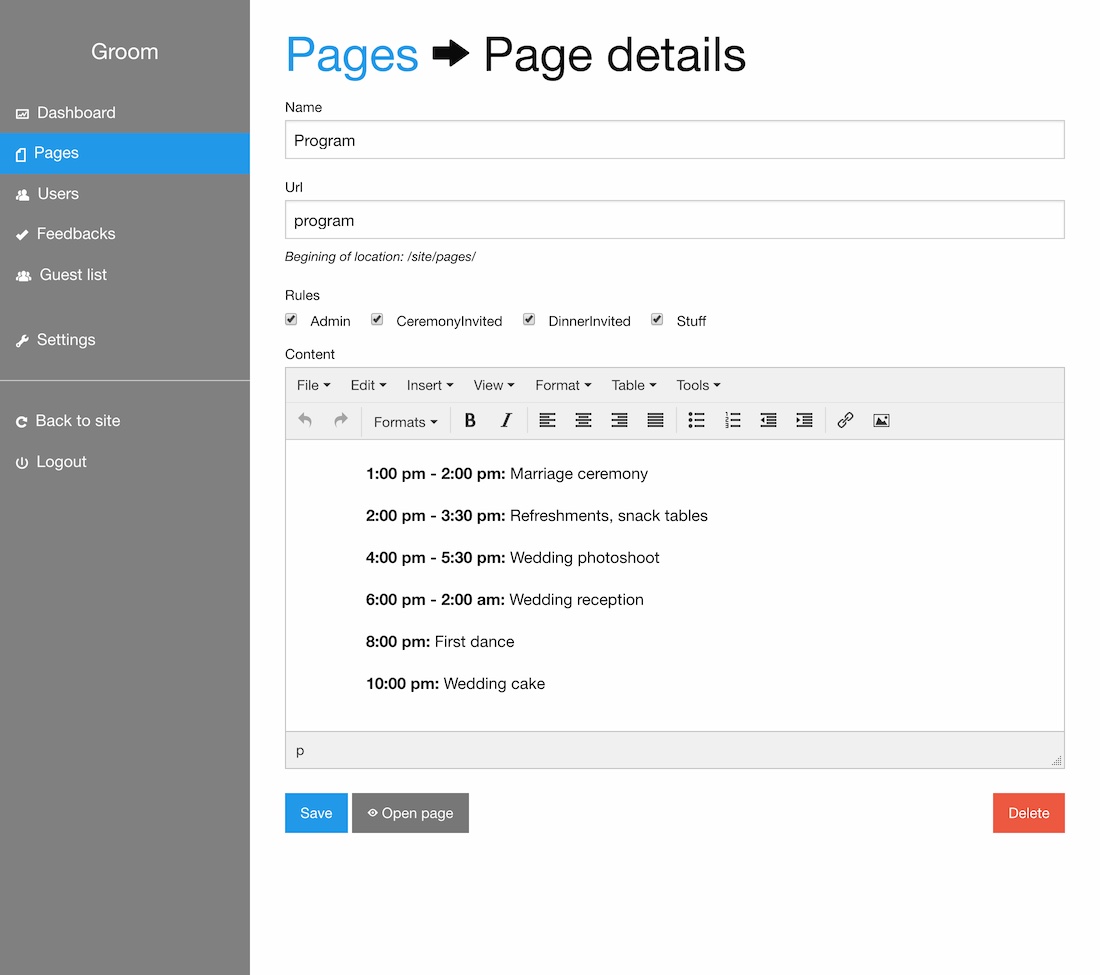Toggle the Stuff rule checkbox

click(x=657, y=319)
